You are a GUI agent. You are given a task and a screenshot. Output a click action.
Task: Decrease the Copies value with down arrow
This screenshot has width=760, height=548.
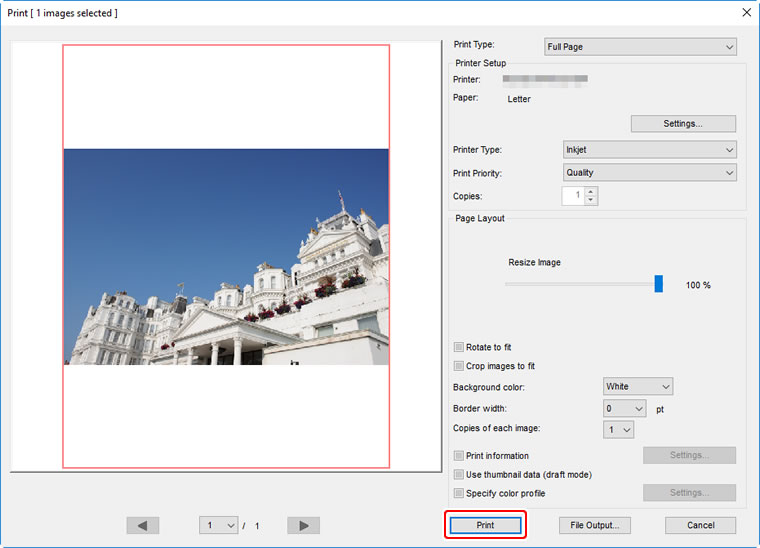coord(590,200)
